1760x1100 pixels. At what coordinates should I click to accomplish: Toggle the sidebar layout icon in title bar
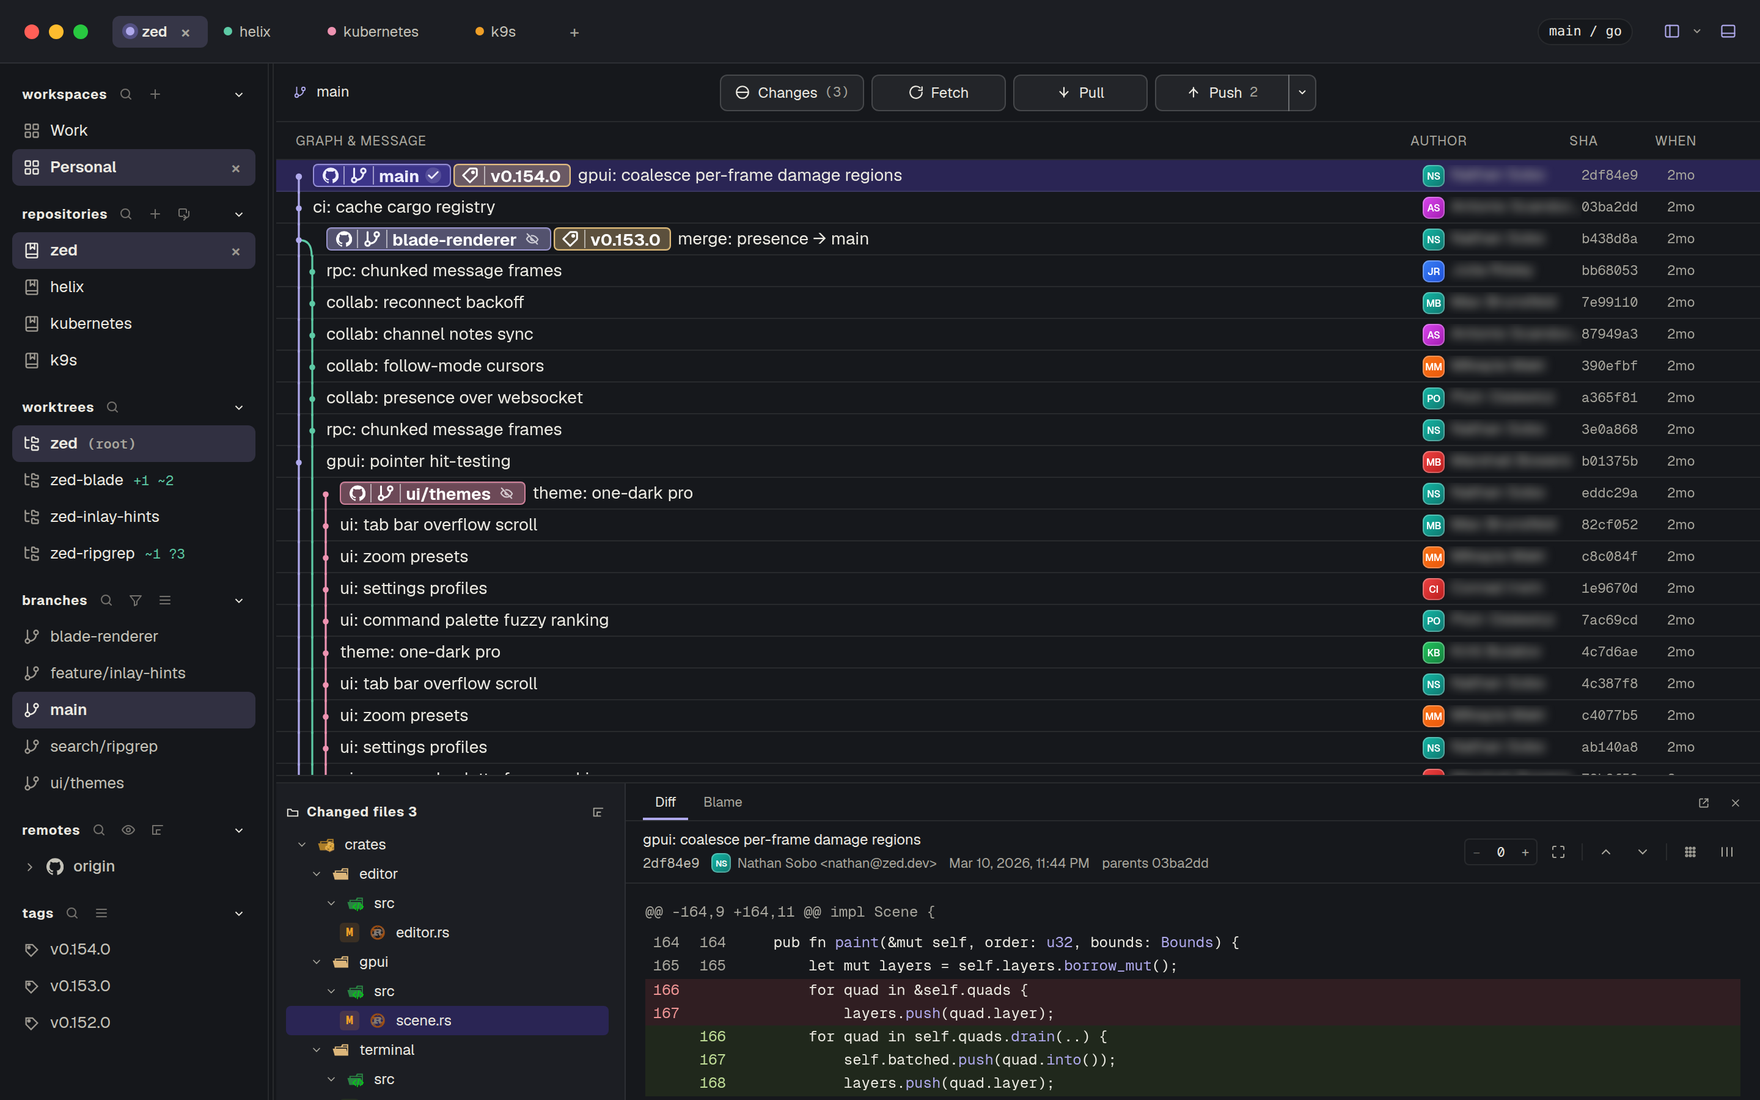pos(1672,31)
